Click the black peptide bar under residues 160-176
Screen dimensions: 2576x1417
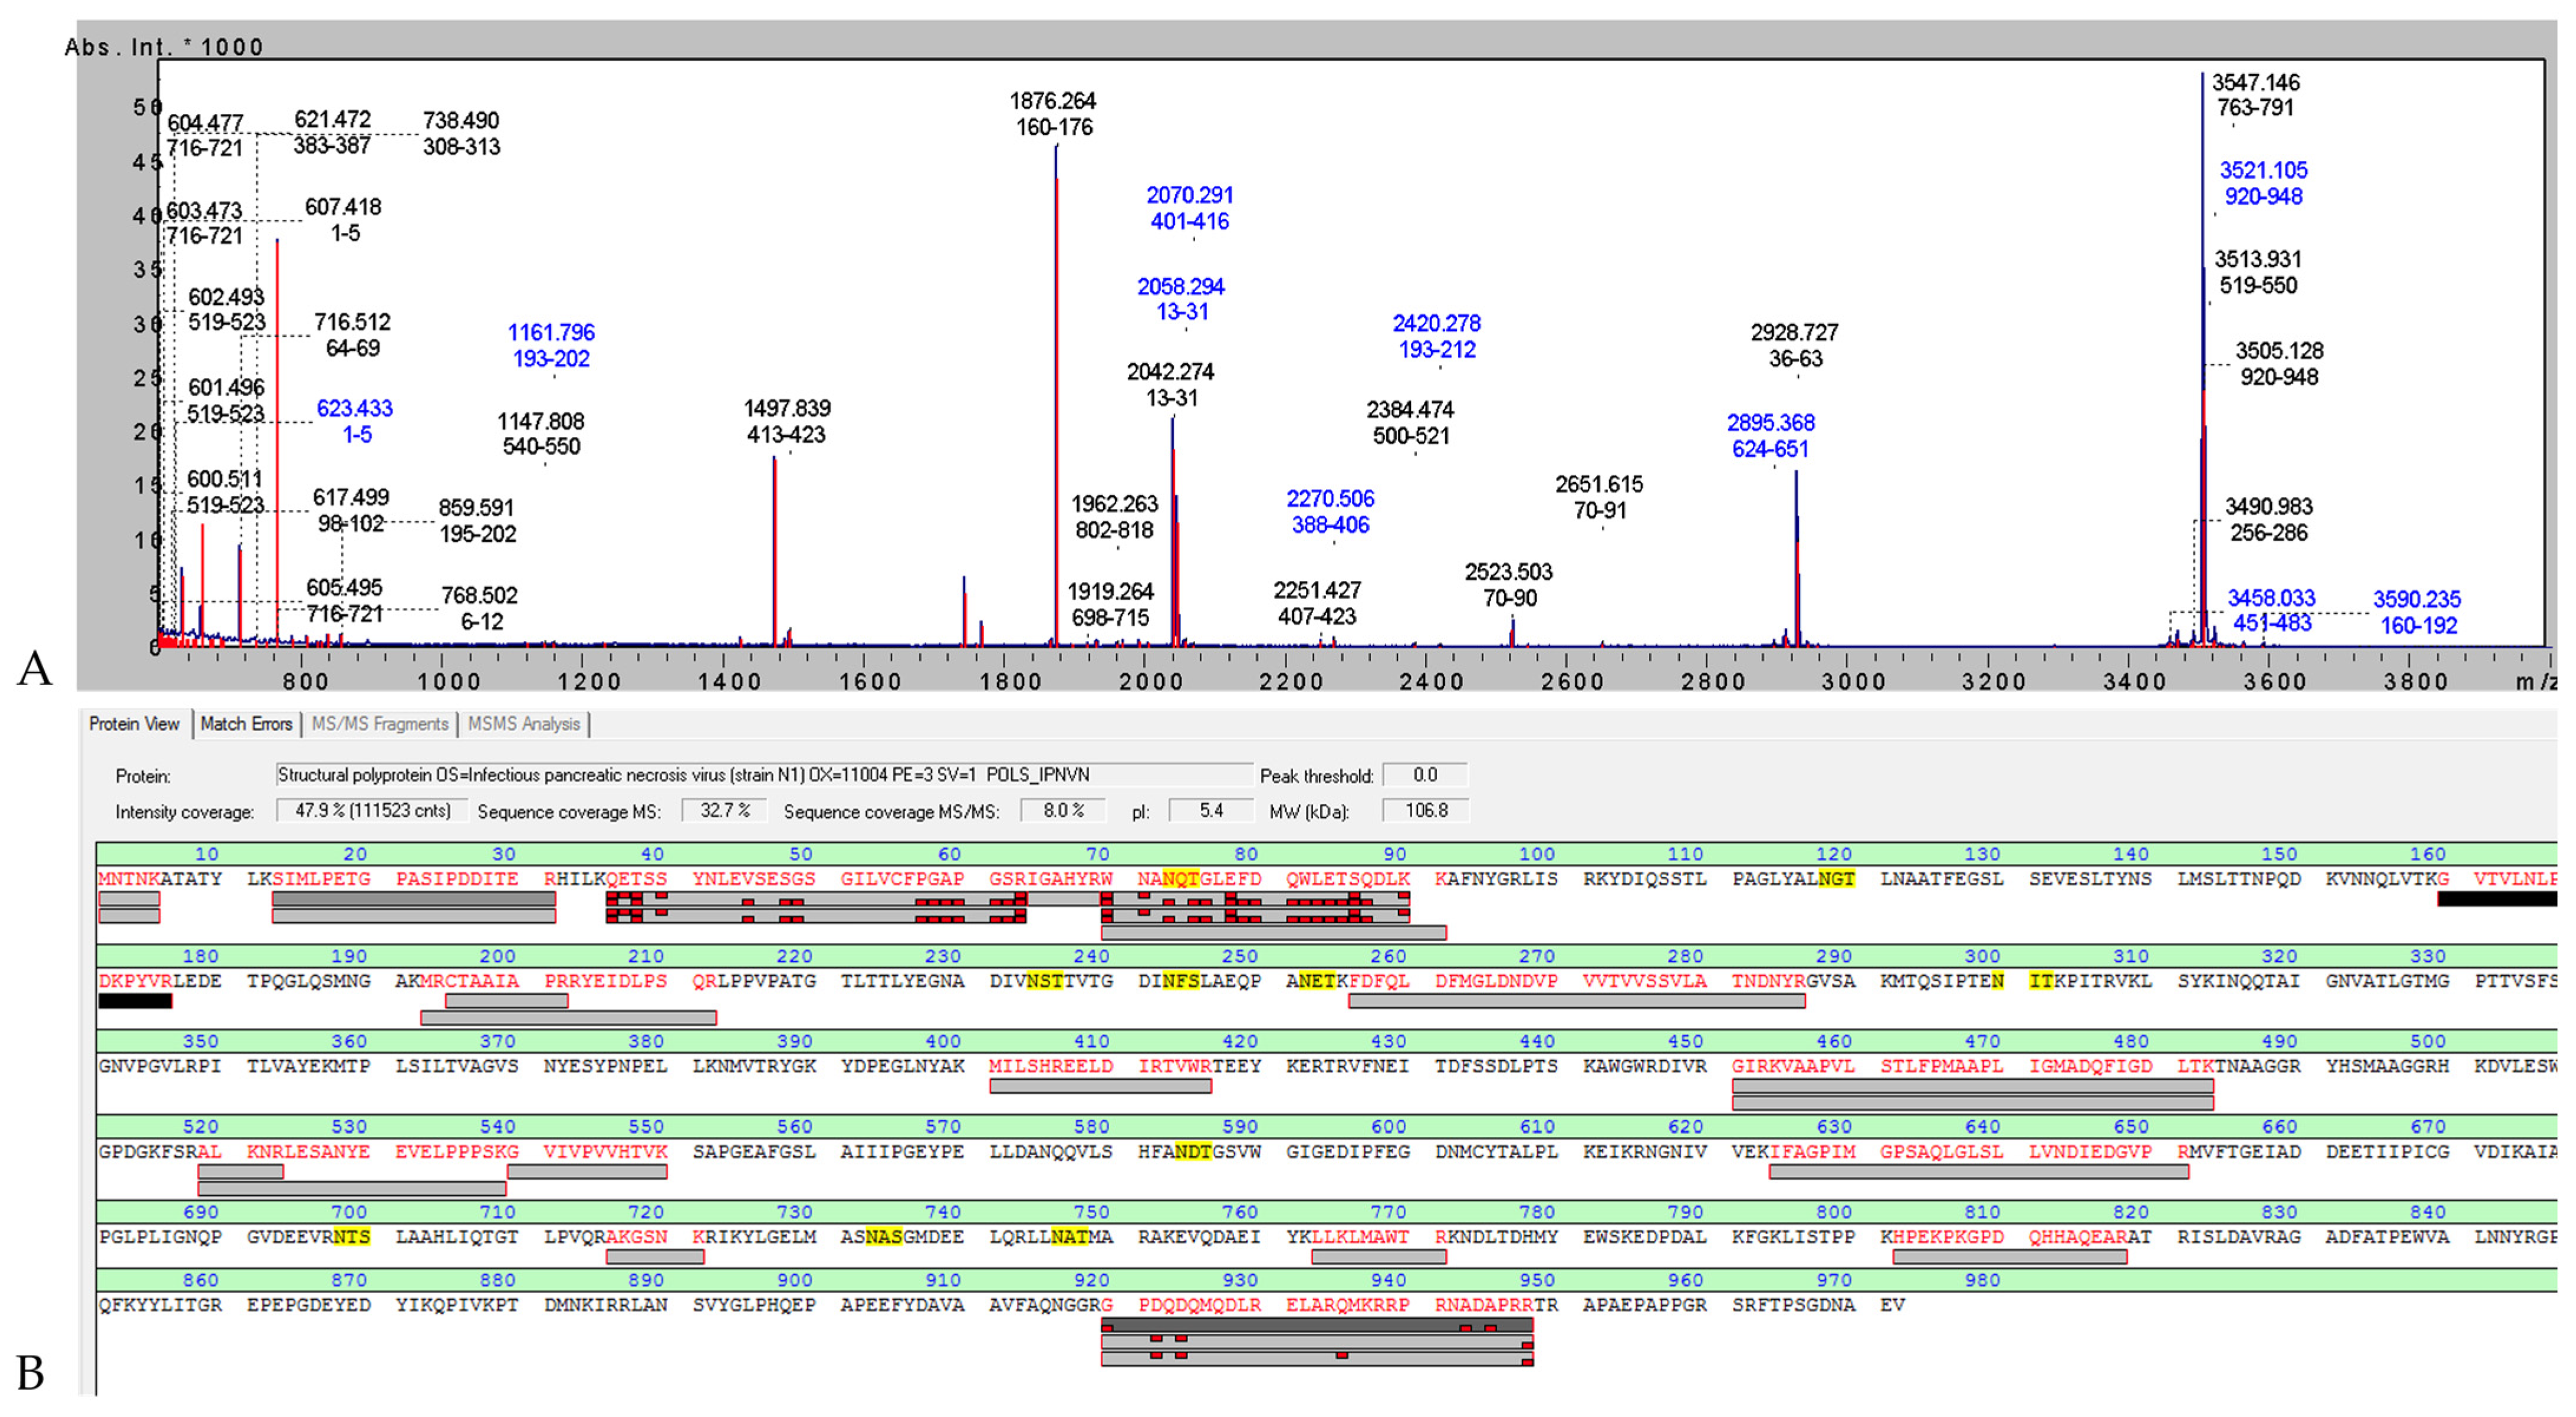tap(2497, 899)
